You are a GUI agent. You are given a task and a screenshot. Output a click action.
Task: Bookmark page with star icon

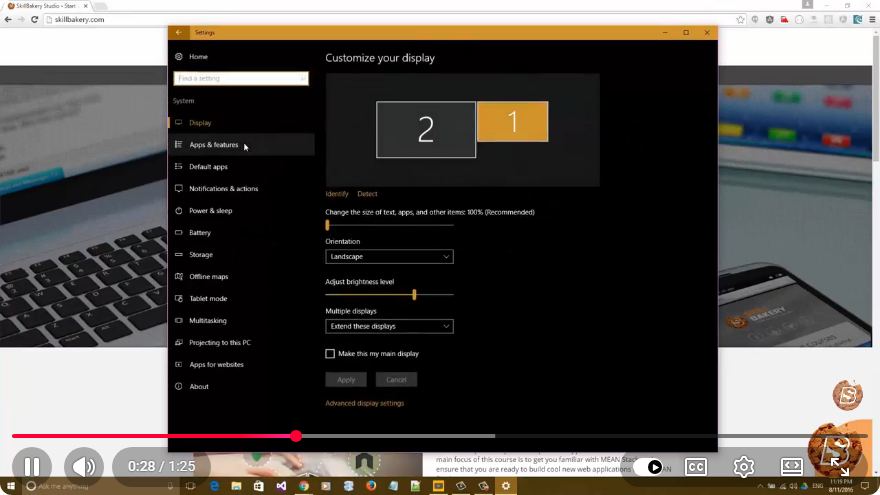[x=740, y=19]
